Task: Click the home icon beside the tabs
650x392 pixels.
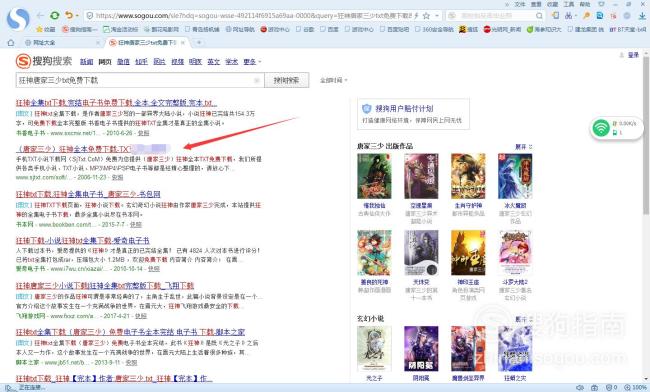Action: click(11, 42)
